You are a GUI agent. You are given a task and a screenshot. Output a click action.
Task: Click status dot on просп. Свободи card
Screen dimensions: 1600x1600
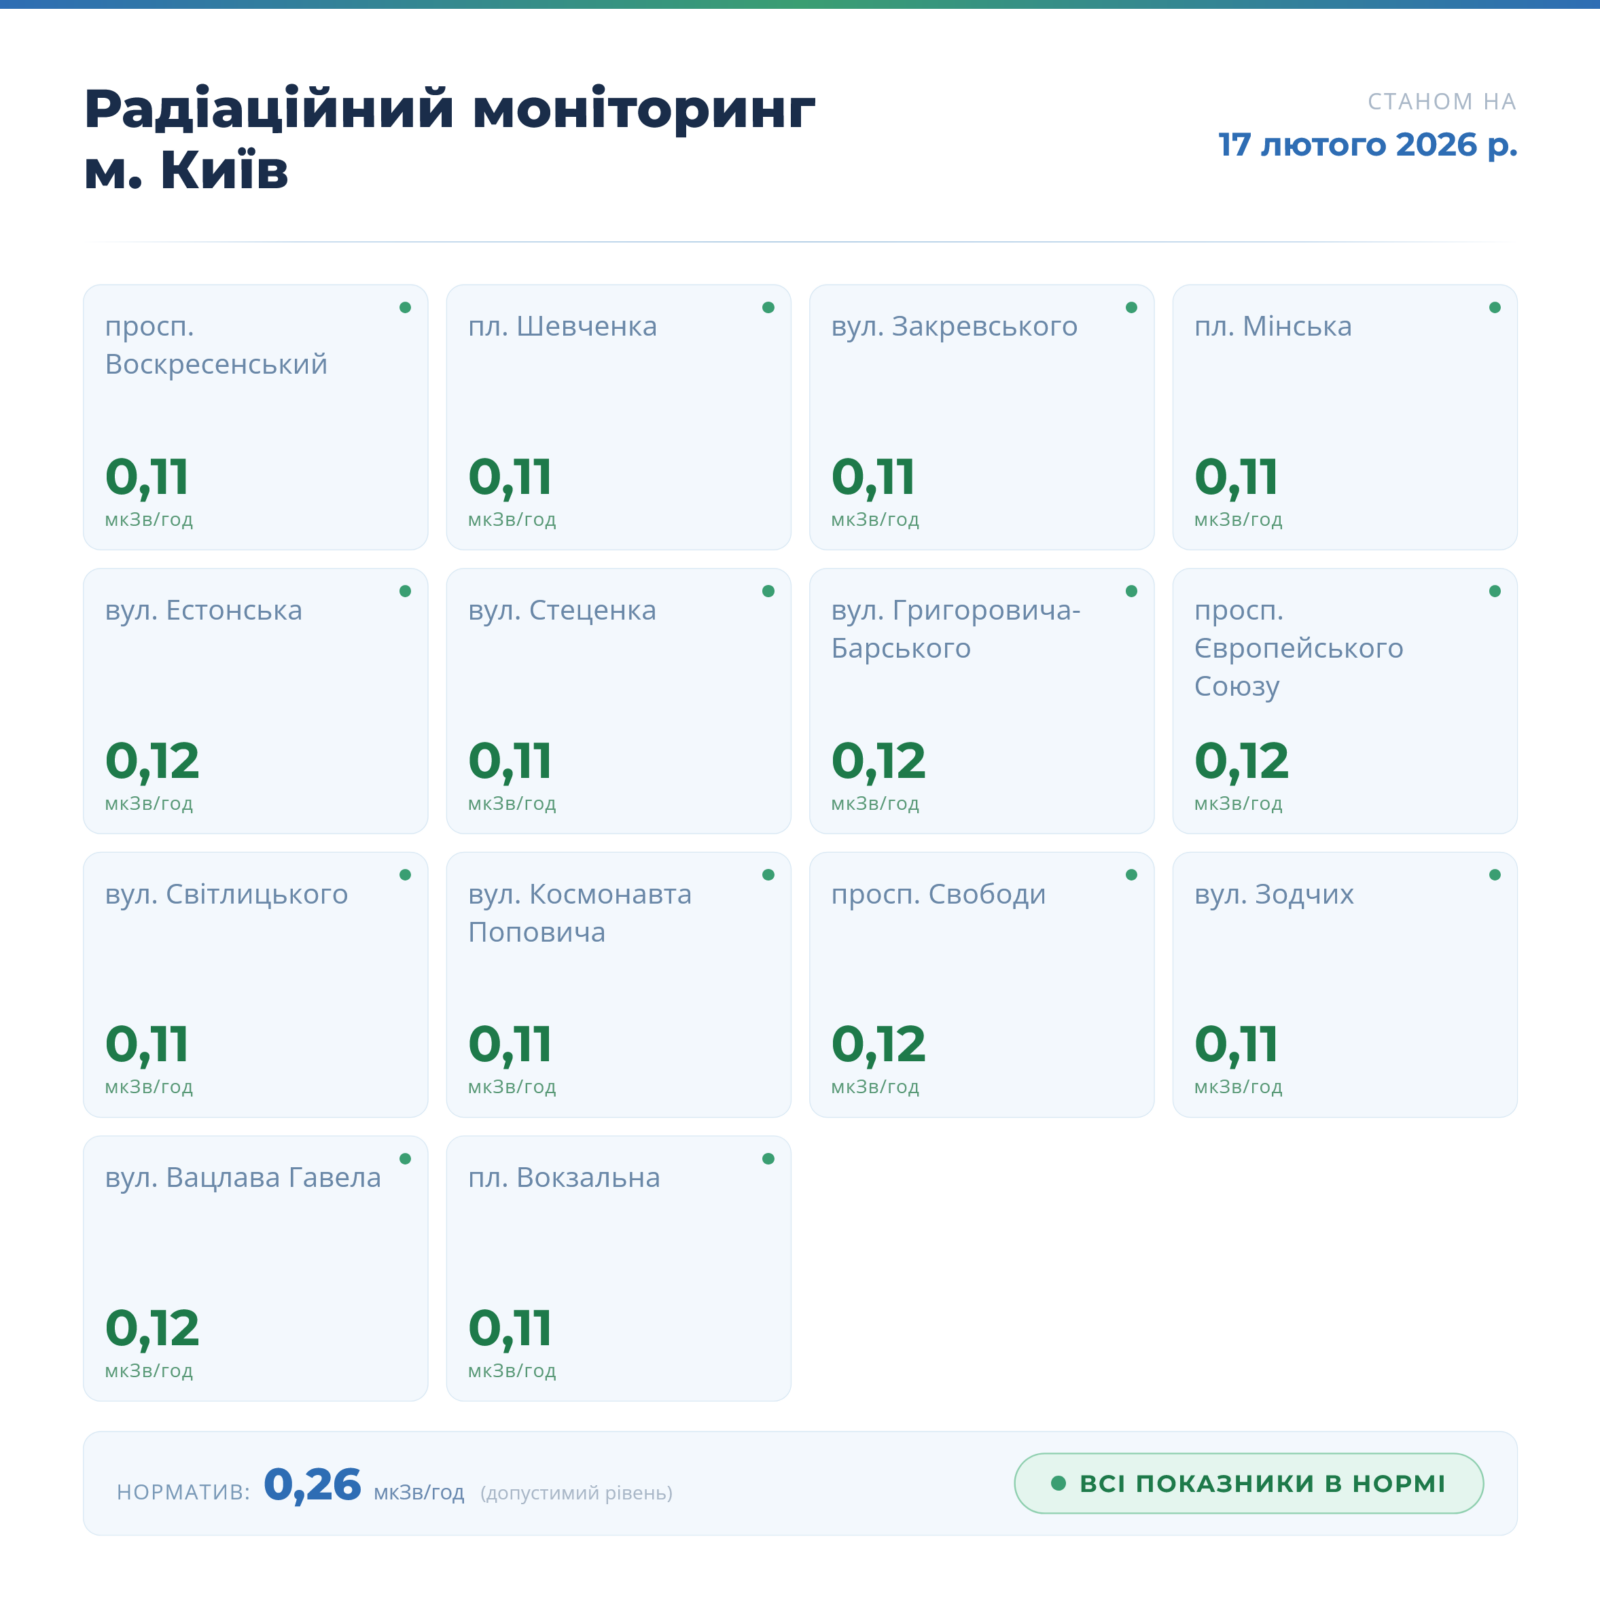point(1131,875)
